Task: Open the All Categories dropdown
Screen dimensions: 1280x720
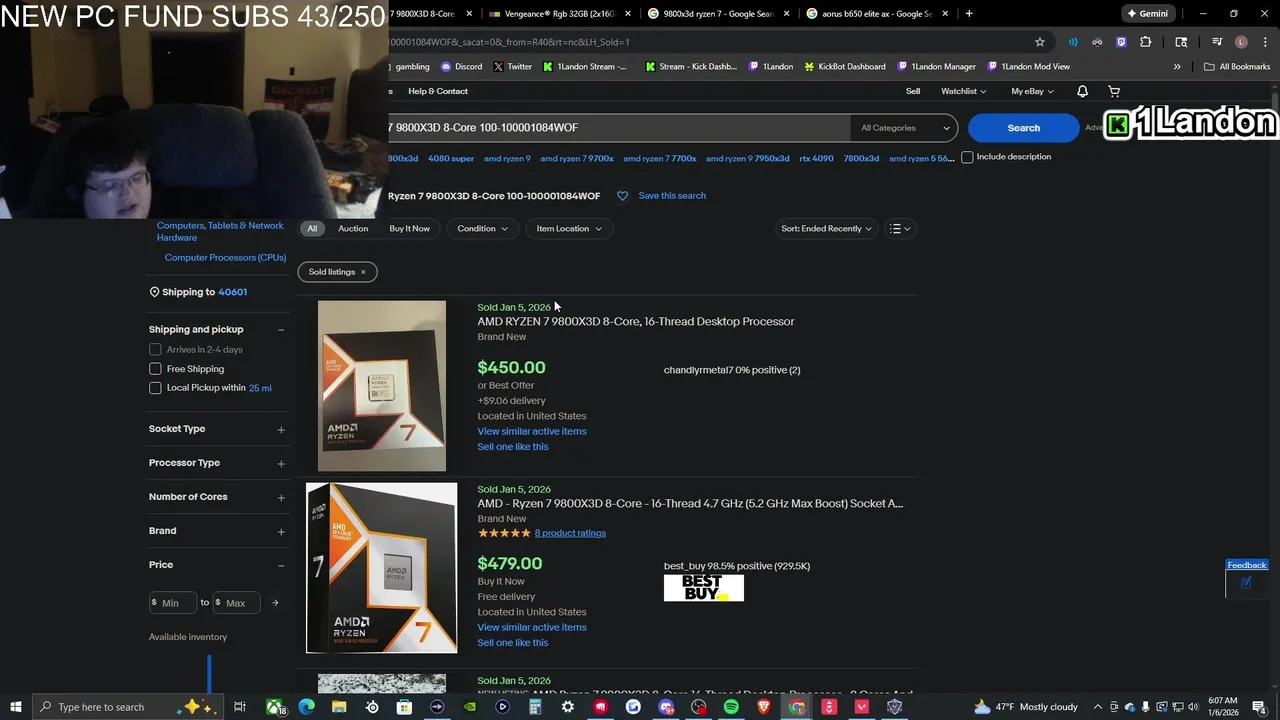Action: [904, 128]
